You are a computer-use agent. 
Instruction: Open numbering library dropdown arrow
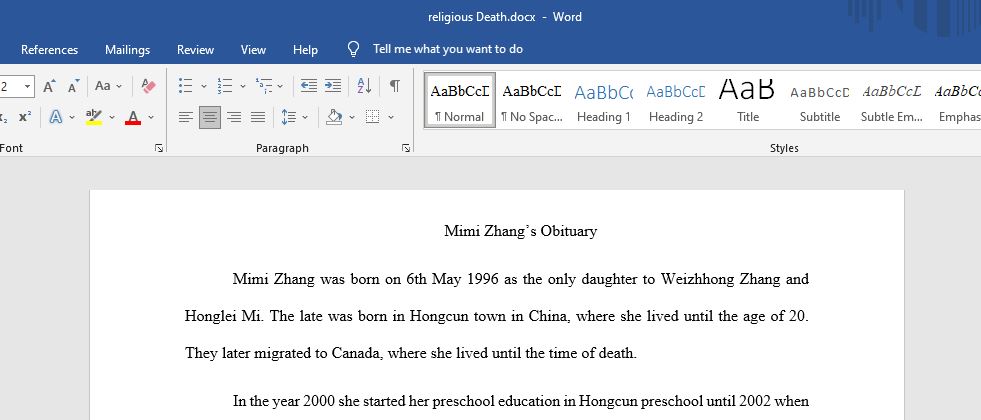(243, 86)
